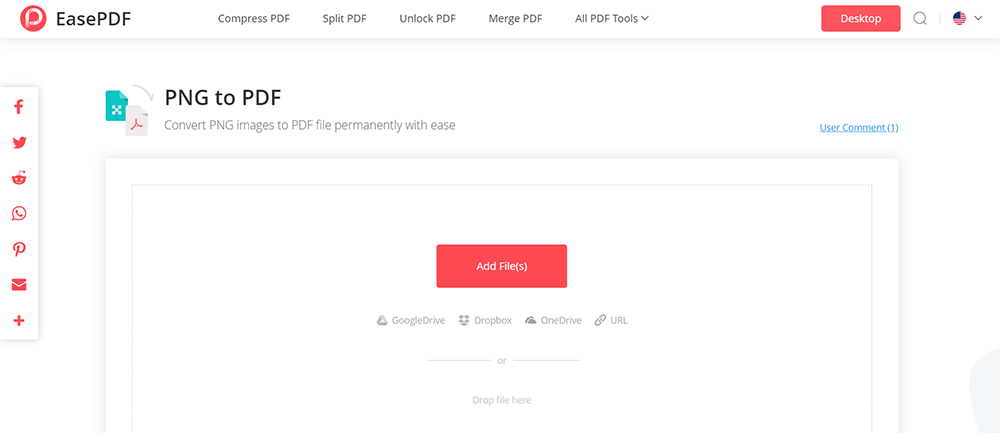Share page via WhatsApp
The height and width of the screenshot is (433, 1000).
[19, 214]
